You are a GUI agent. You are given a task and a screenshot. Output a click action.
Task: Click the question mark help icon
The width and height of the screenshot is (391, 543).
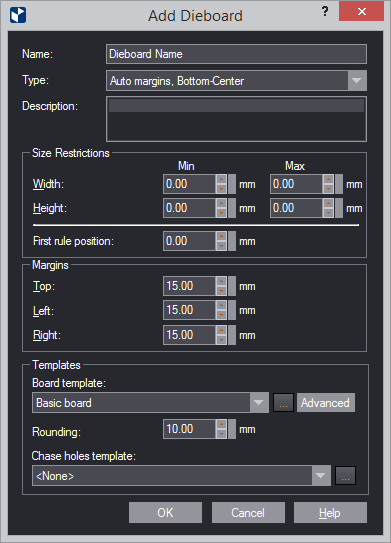[325, 11]
